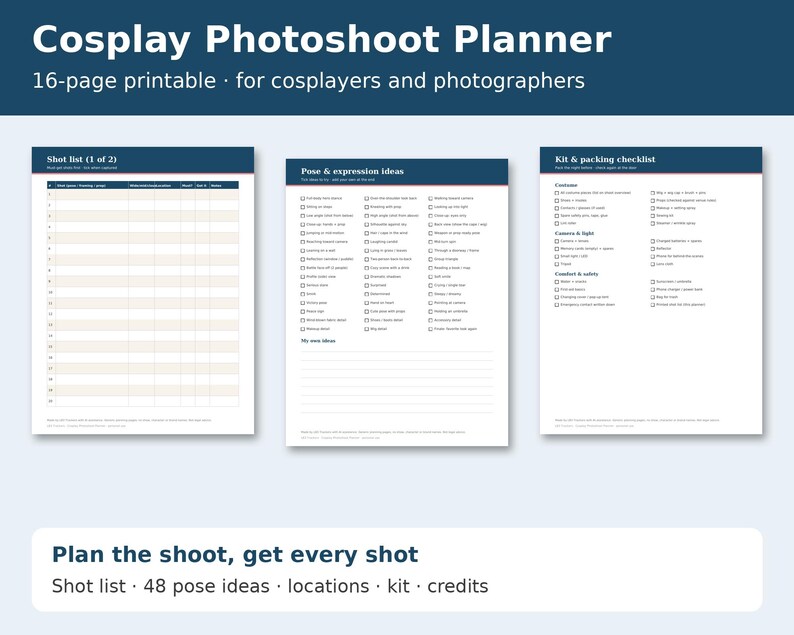Tick the 'Sunscreen / umbrella' checkbox
The width and height of the screenshot is (794, 635).
653,282
